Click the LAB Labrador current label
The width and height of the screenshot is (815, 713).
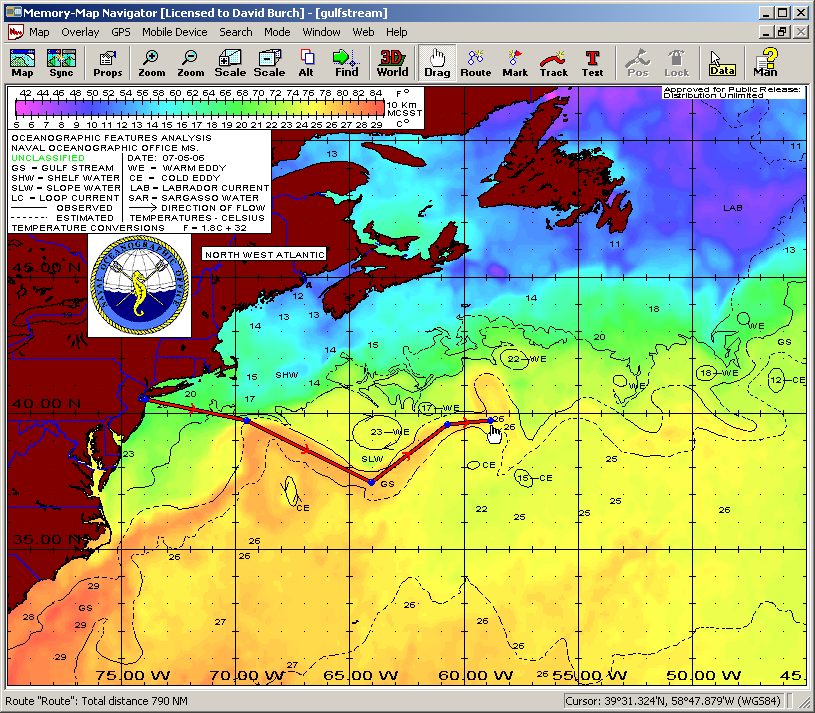(x=733, y=208)
